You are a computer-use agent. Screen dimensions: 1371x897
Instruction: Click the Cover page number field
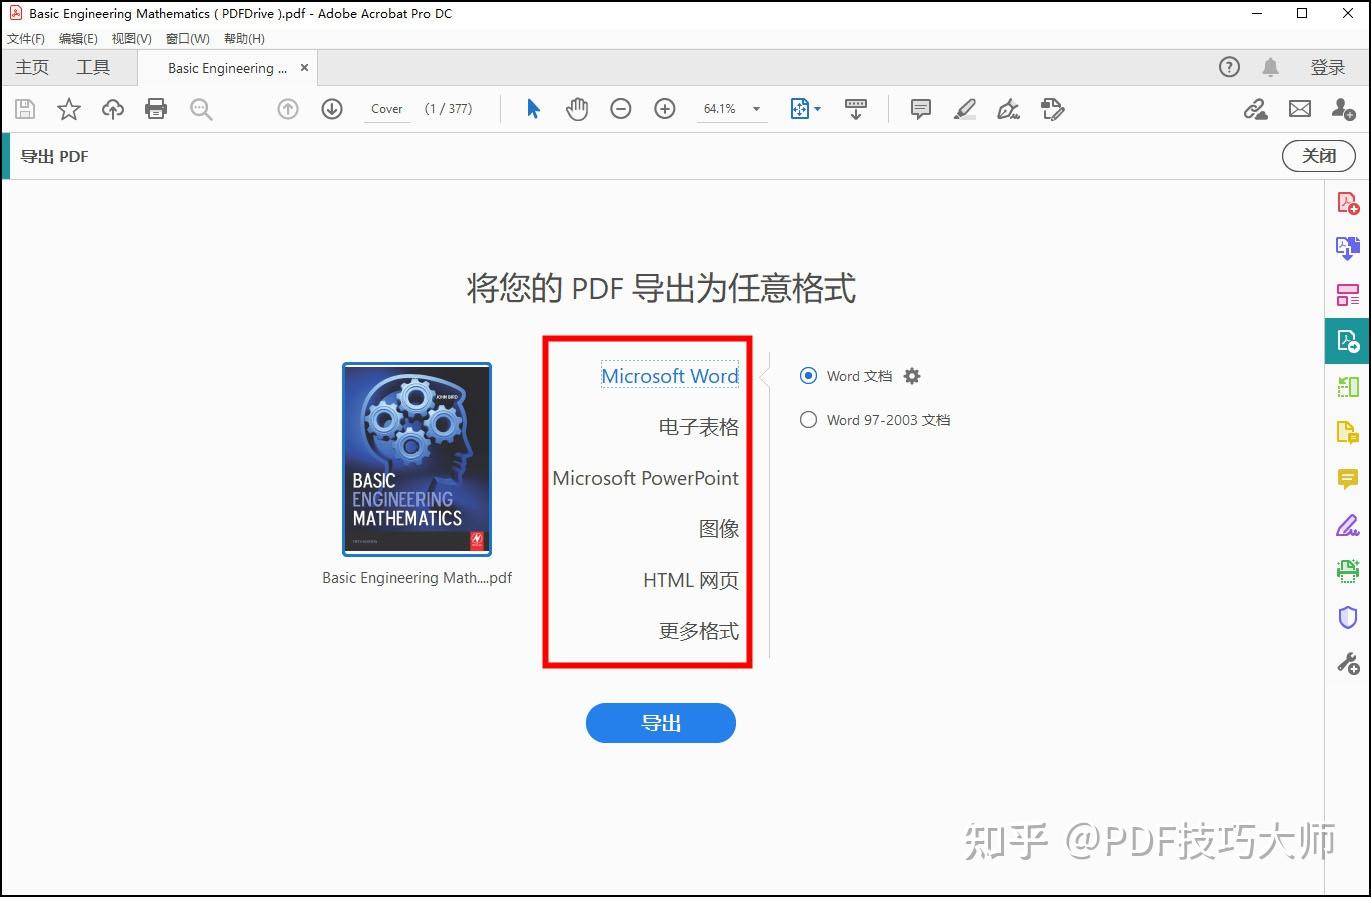387,109
